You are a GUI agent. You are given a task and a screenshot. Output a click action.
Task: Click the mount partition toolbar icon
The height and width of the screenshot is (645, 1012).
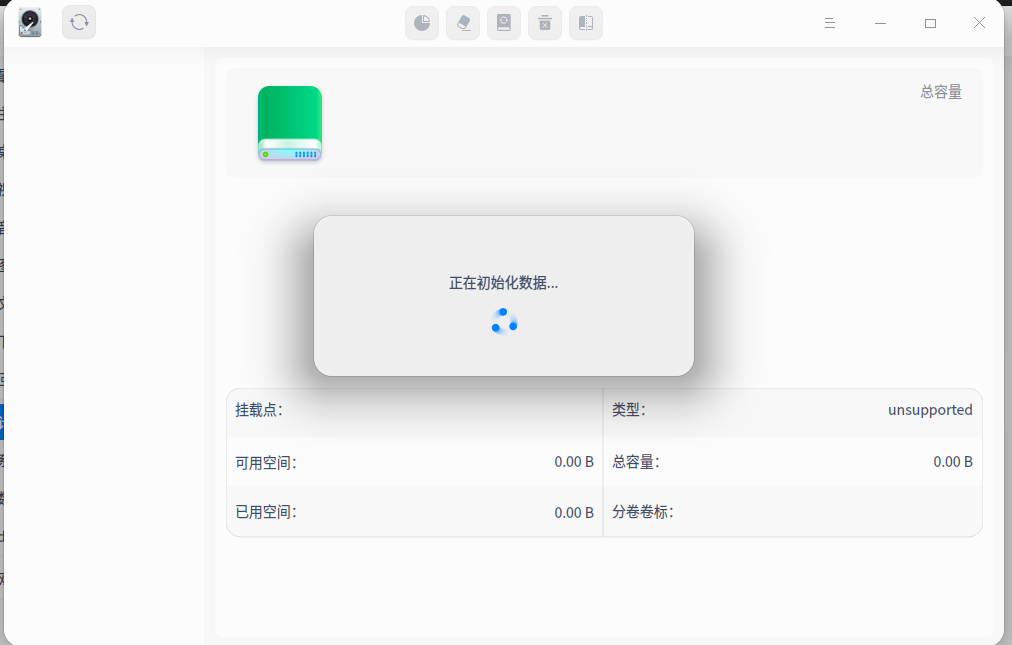click(504, 23)
